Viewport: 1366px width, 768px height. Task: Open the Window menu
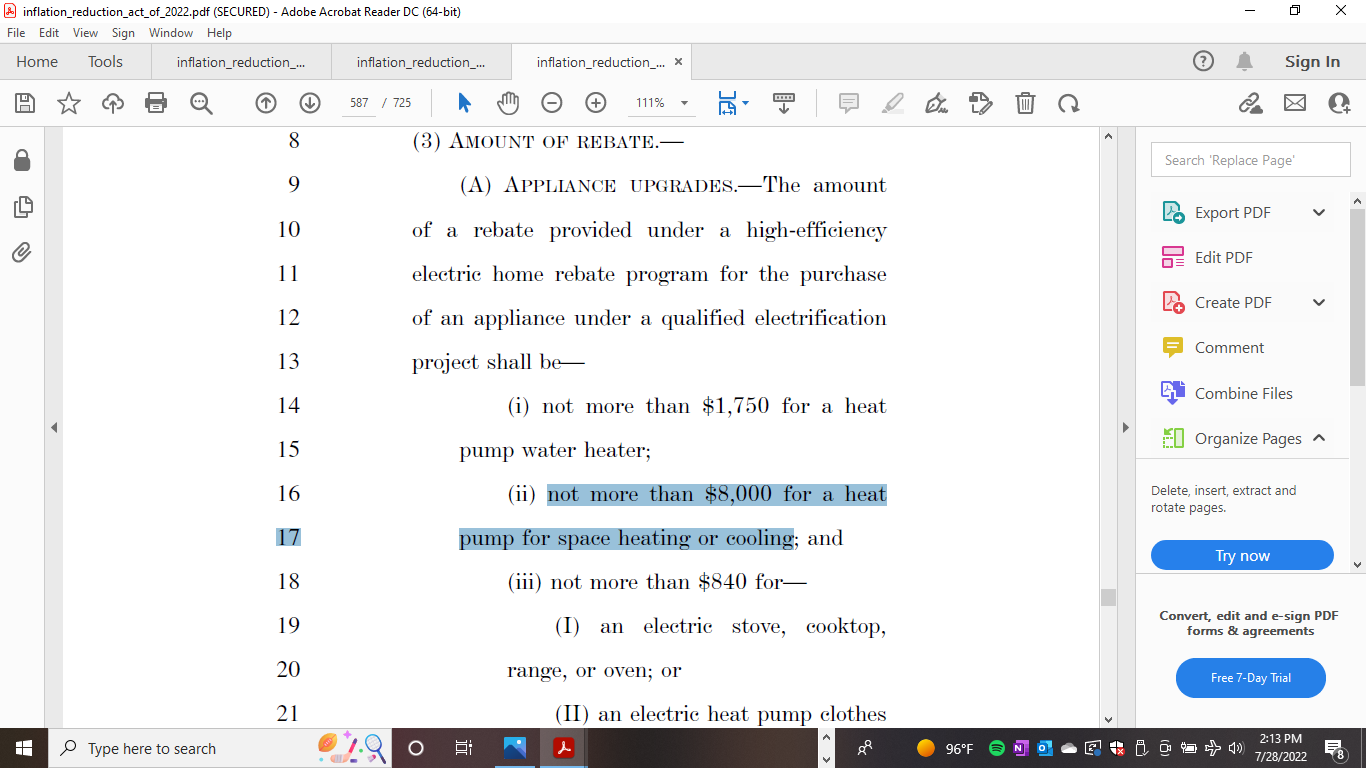click(171, 33)
